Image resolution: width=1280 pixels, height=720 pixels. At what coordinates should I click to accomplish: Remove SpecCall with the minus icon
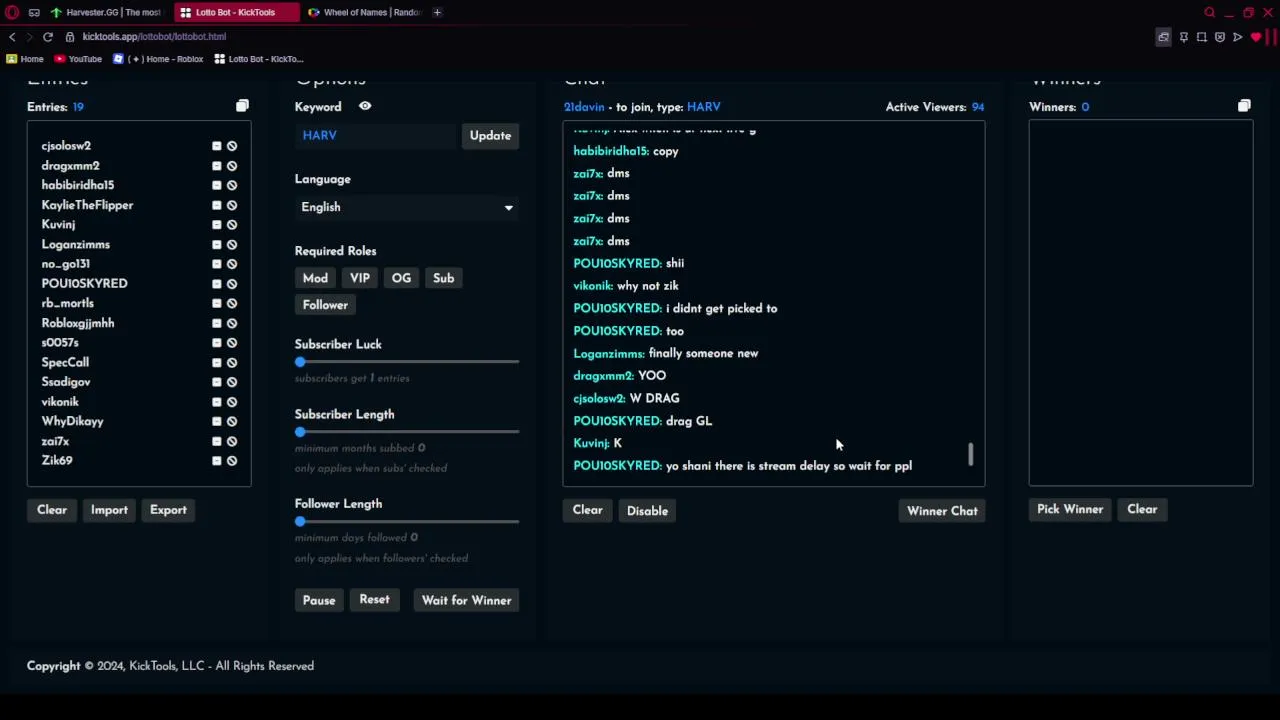point(216,362)
